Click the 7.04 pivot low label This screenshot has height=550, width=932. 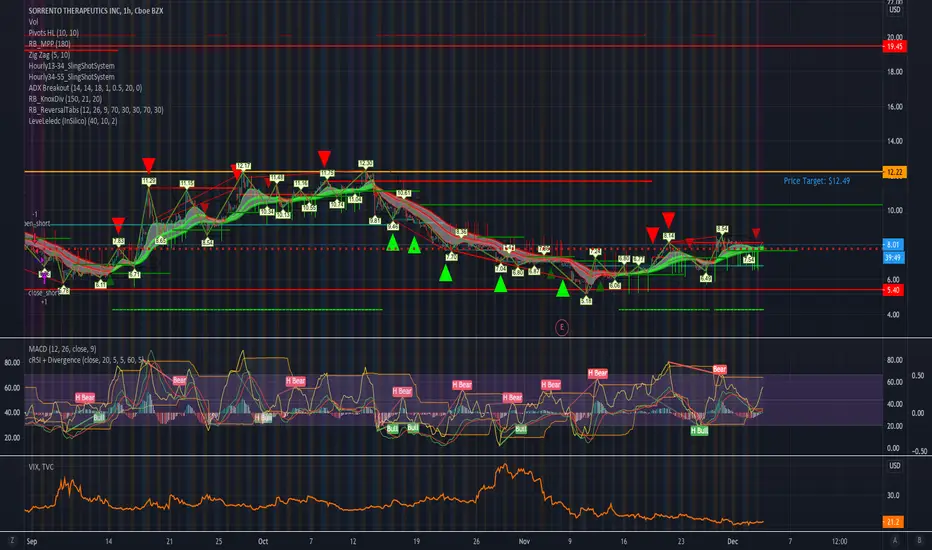501,269
